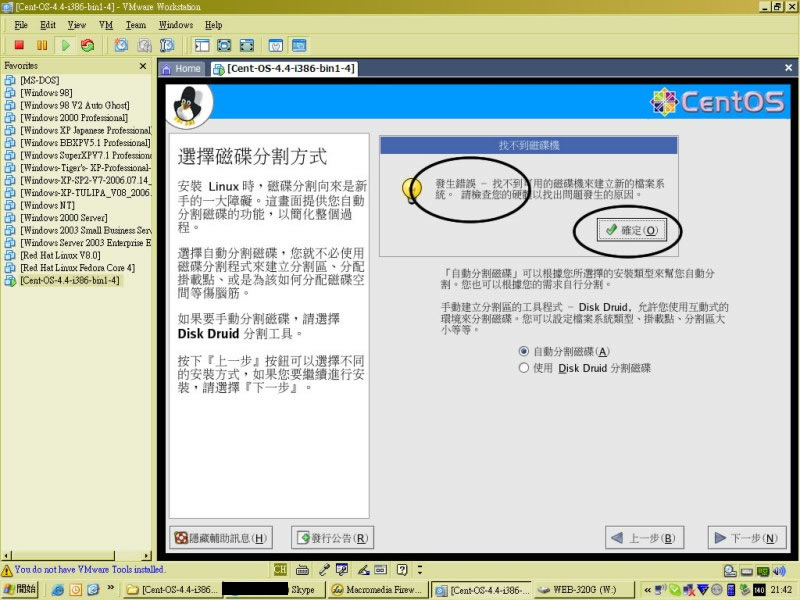Close the VM tab with the X button
This screenshot has height=600, width=800.
tap(788, 68)
